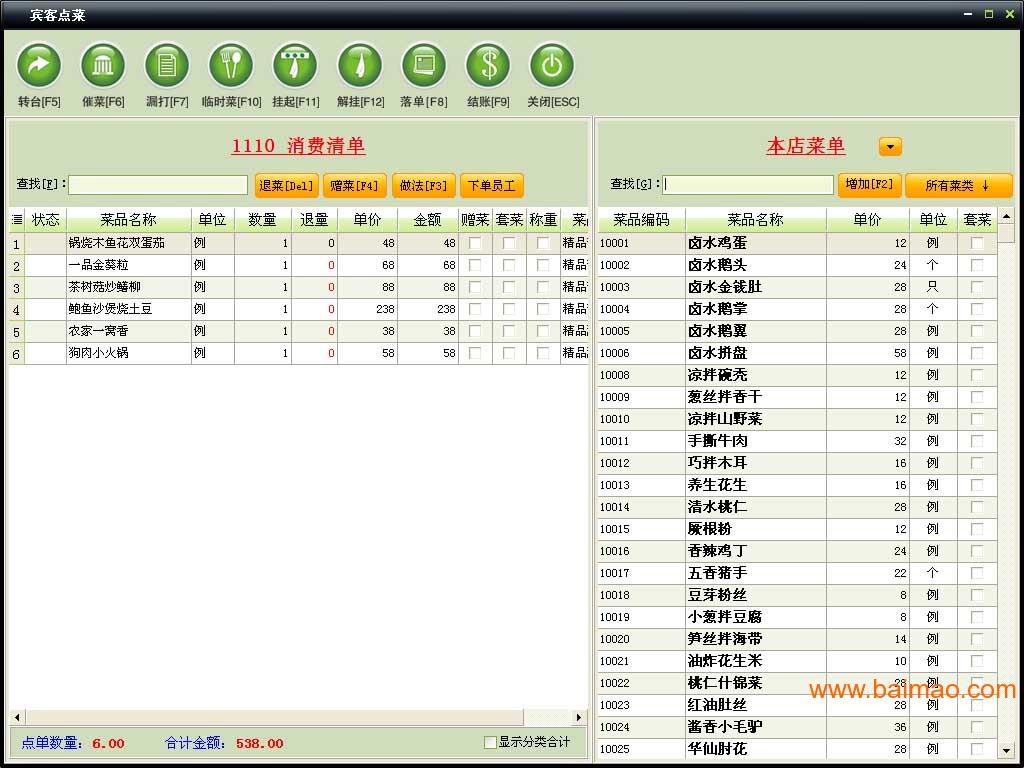Click the column chooser icon in order grid header
Image resolution: width=1024 pixels, height=768 pixels.
point(16,220)
